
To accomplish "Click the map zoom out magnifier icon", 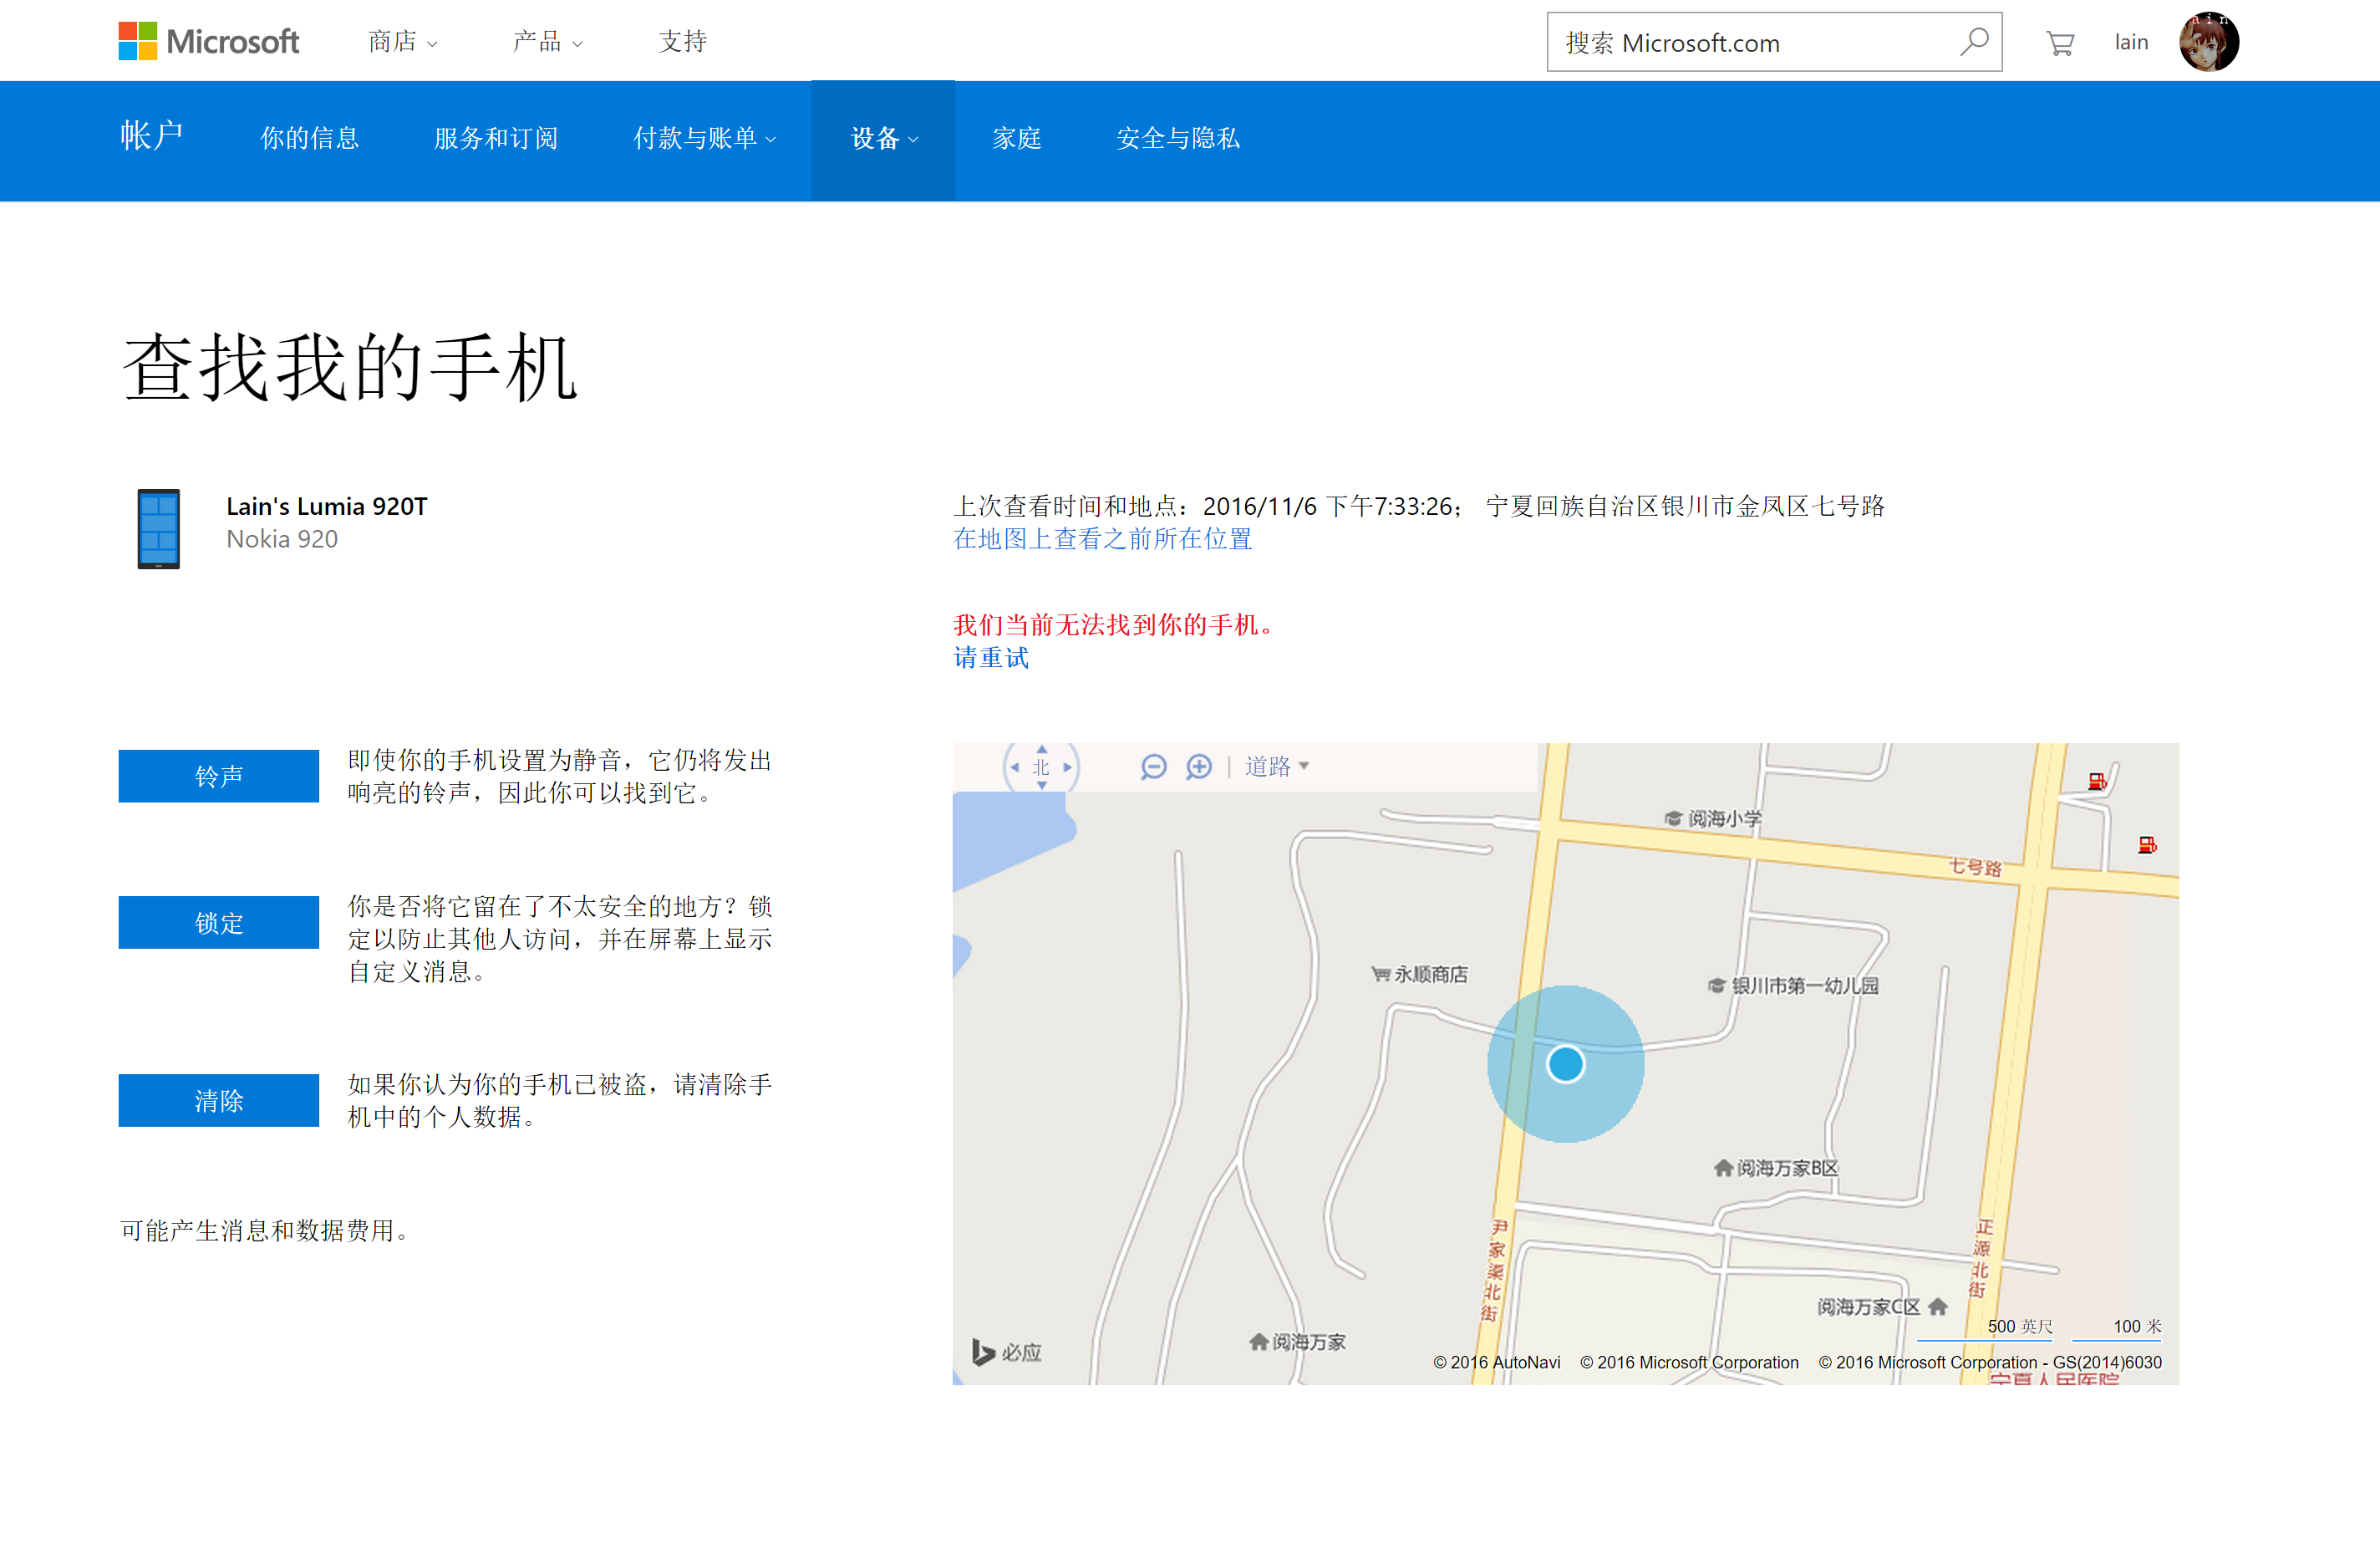I will pos(1153,767).
